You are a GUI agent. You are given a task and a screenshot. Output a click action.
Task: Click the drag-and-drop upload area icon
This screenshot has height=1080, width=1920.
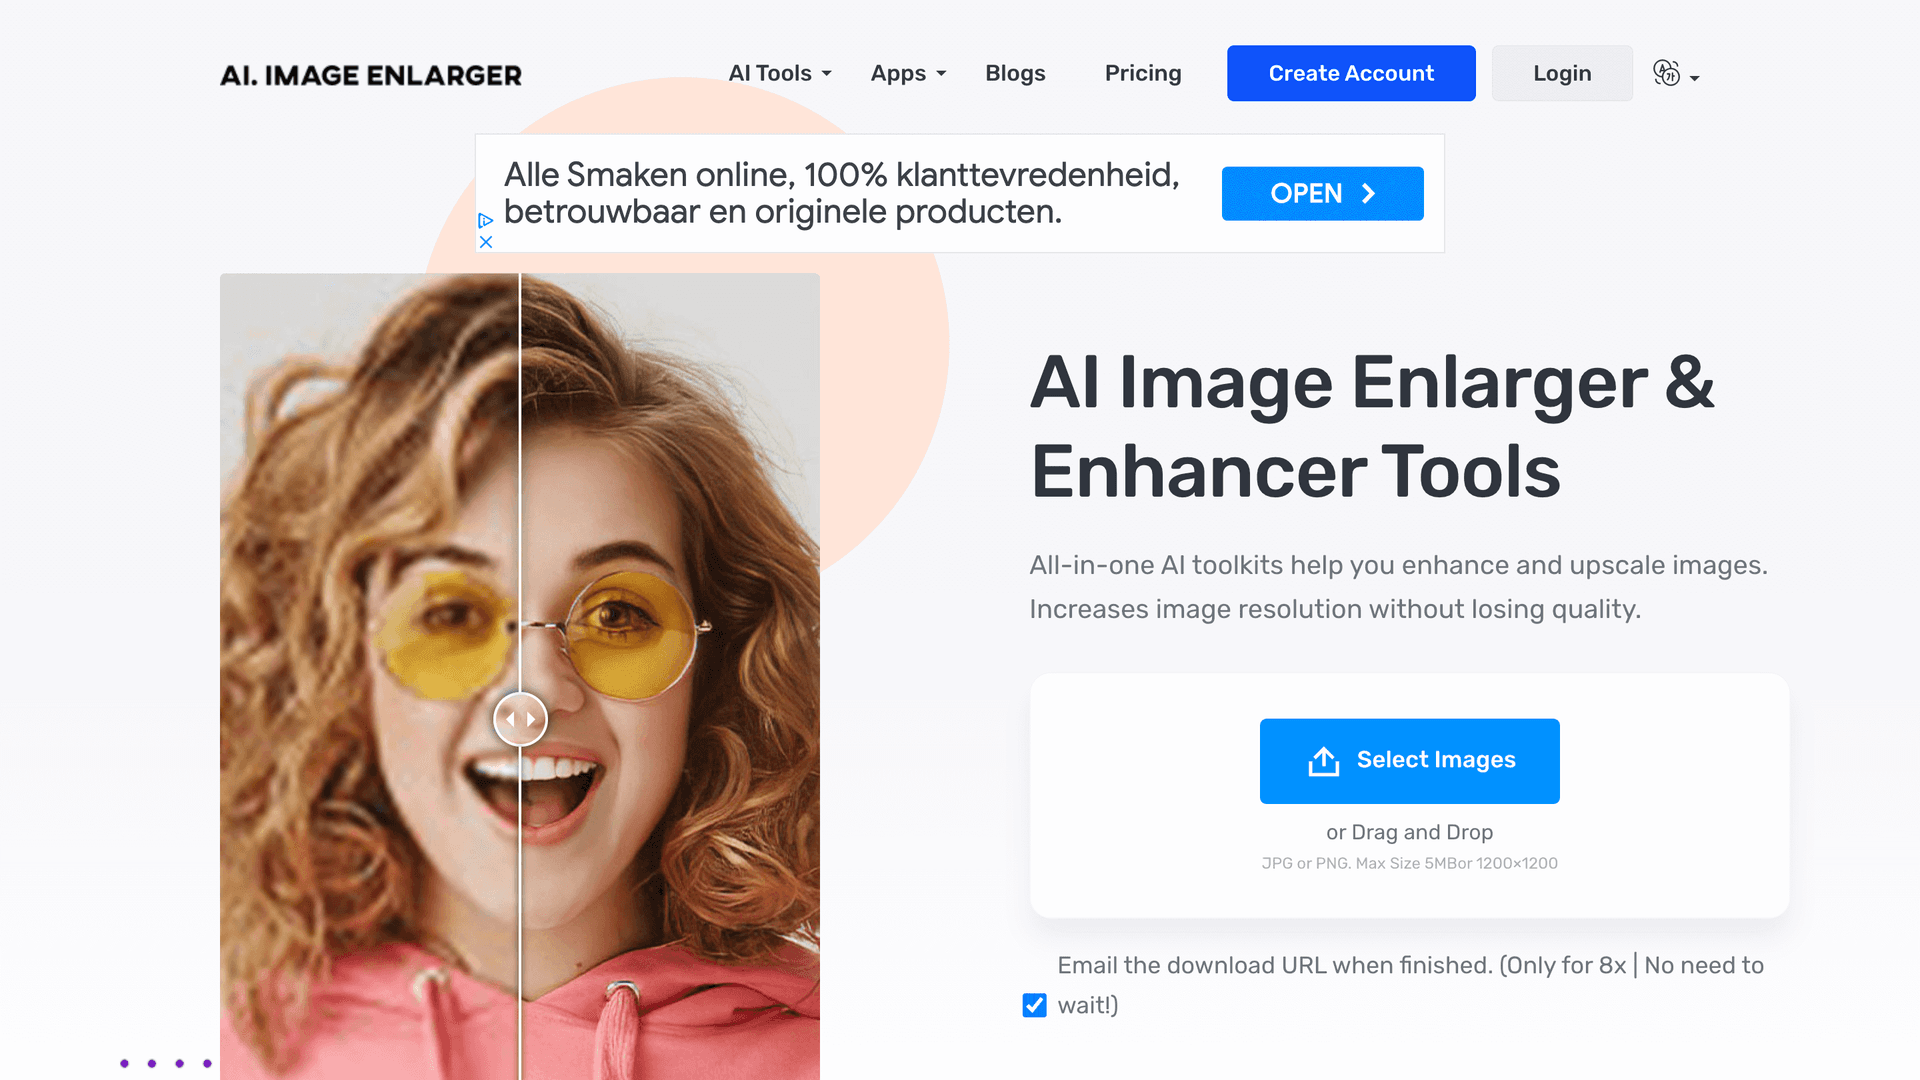coord(1323,760)
